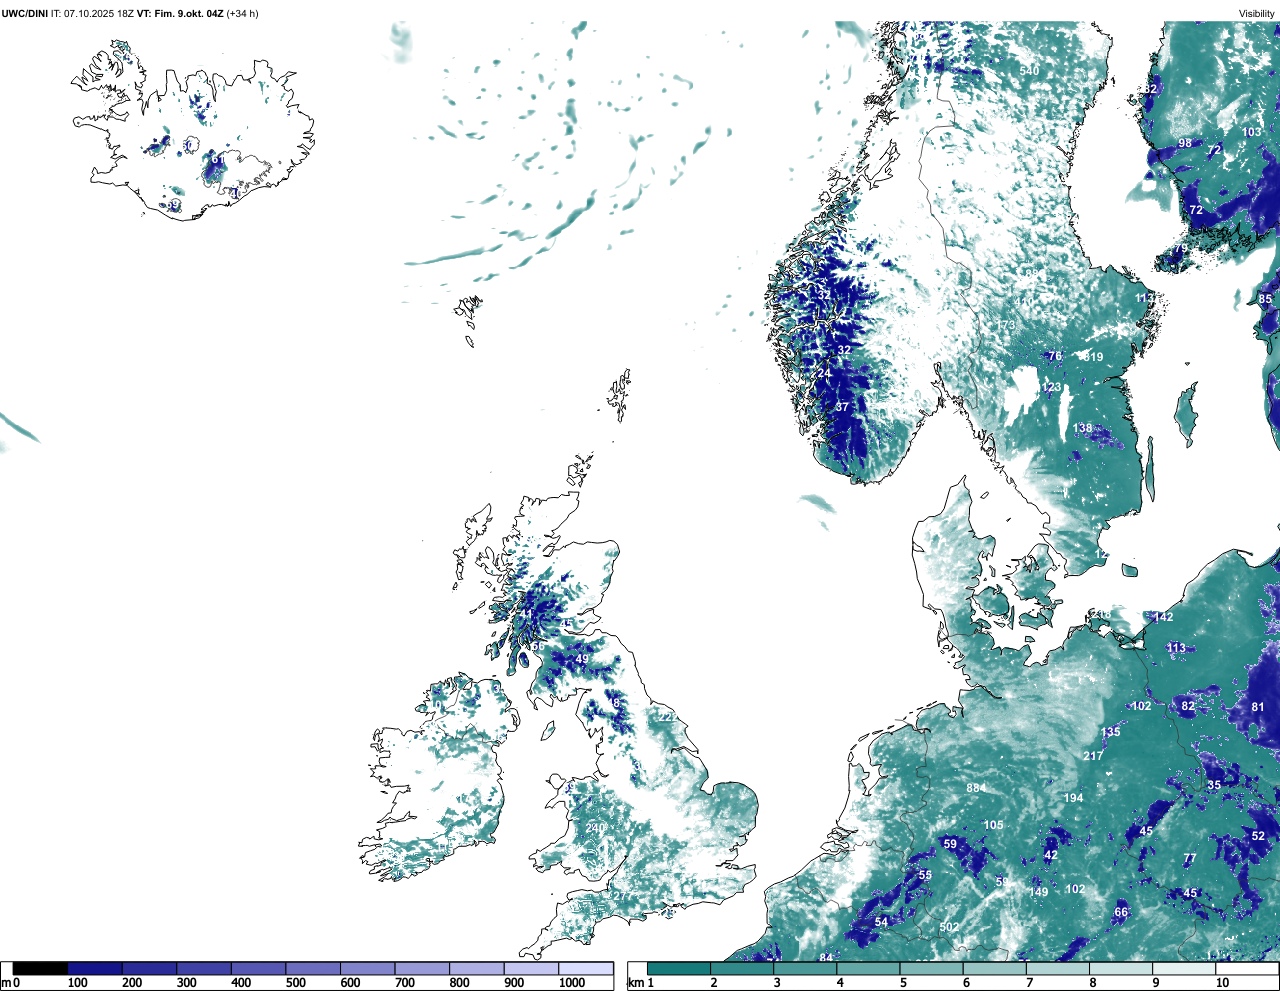Click the '76' value in Sweden

point(1054,356)
